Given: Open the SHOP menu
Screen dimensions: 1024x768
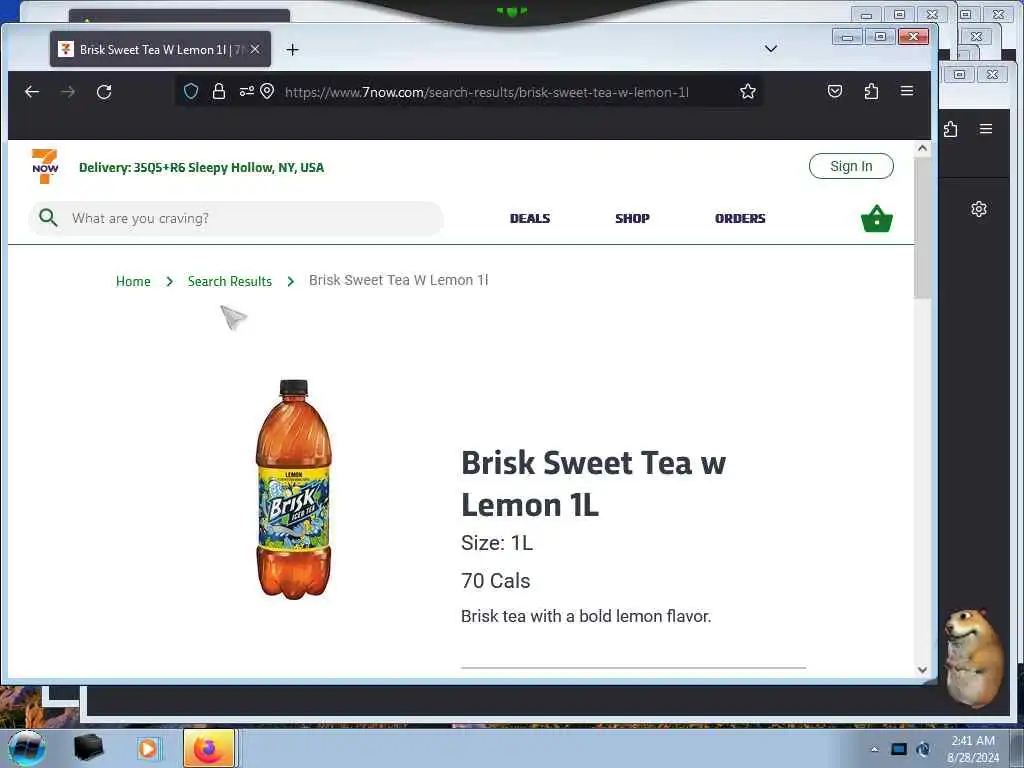Looking at the screenshot, I should tap(632, 218).
